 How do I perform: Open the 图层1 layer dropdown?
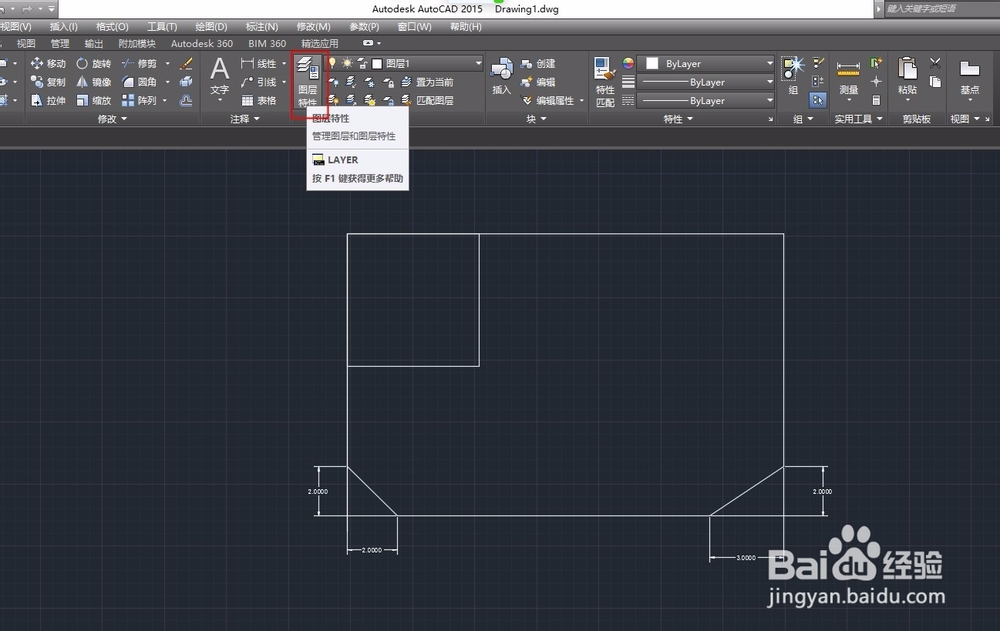tap(478, 63)
